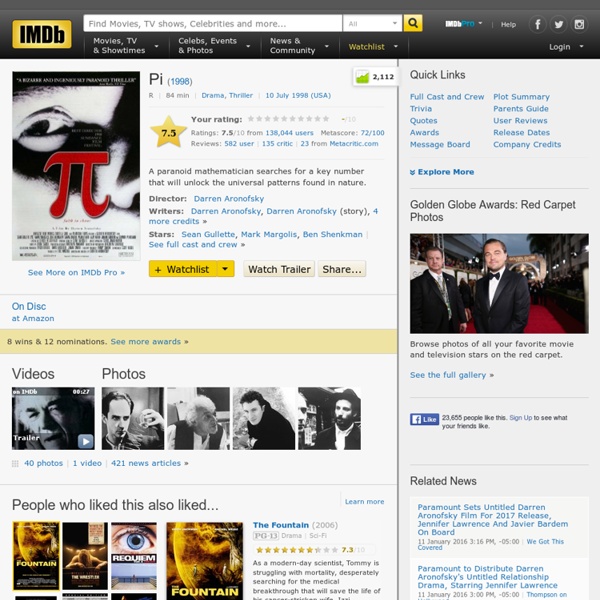Screen dimensions: 600x600
Task: Open the 421 news articles link
Action: [x=146, y=463]
